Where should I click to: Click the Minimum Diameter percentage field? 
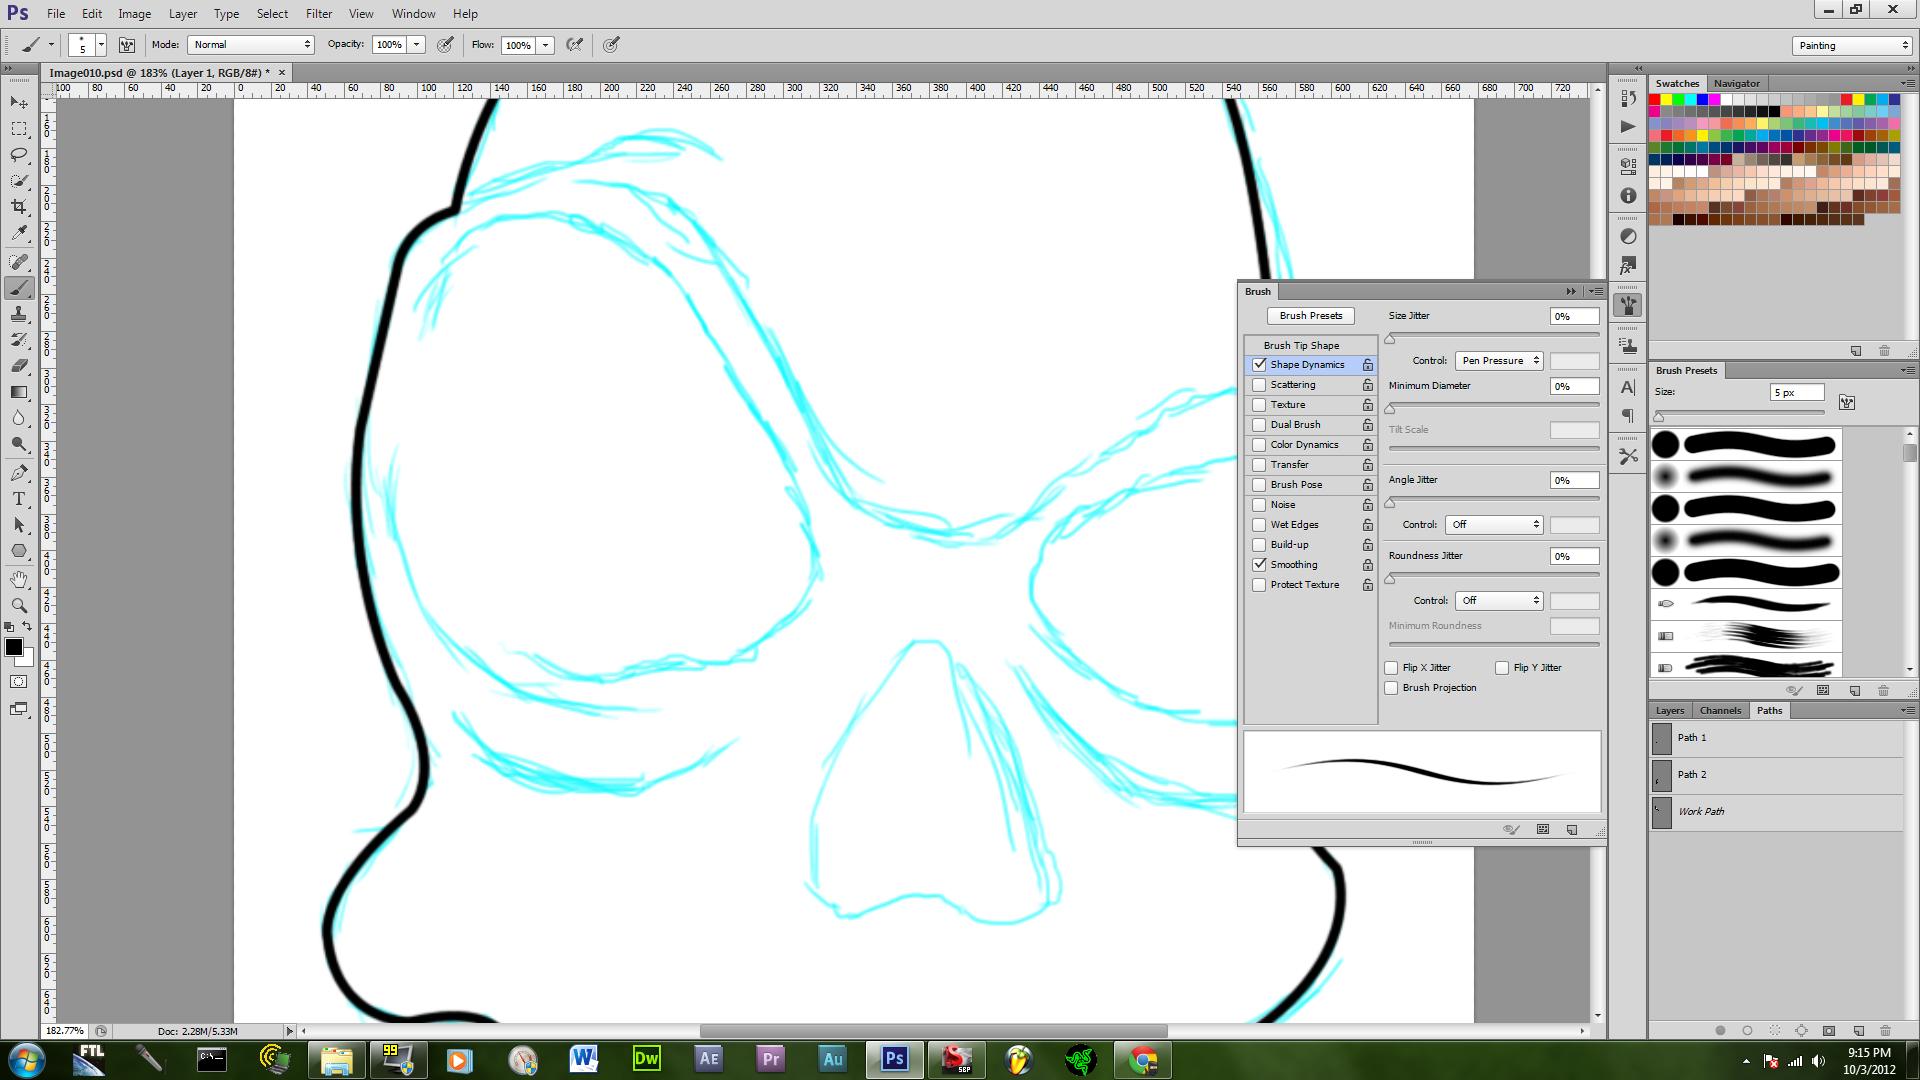(x=1574, y=386)
